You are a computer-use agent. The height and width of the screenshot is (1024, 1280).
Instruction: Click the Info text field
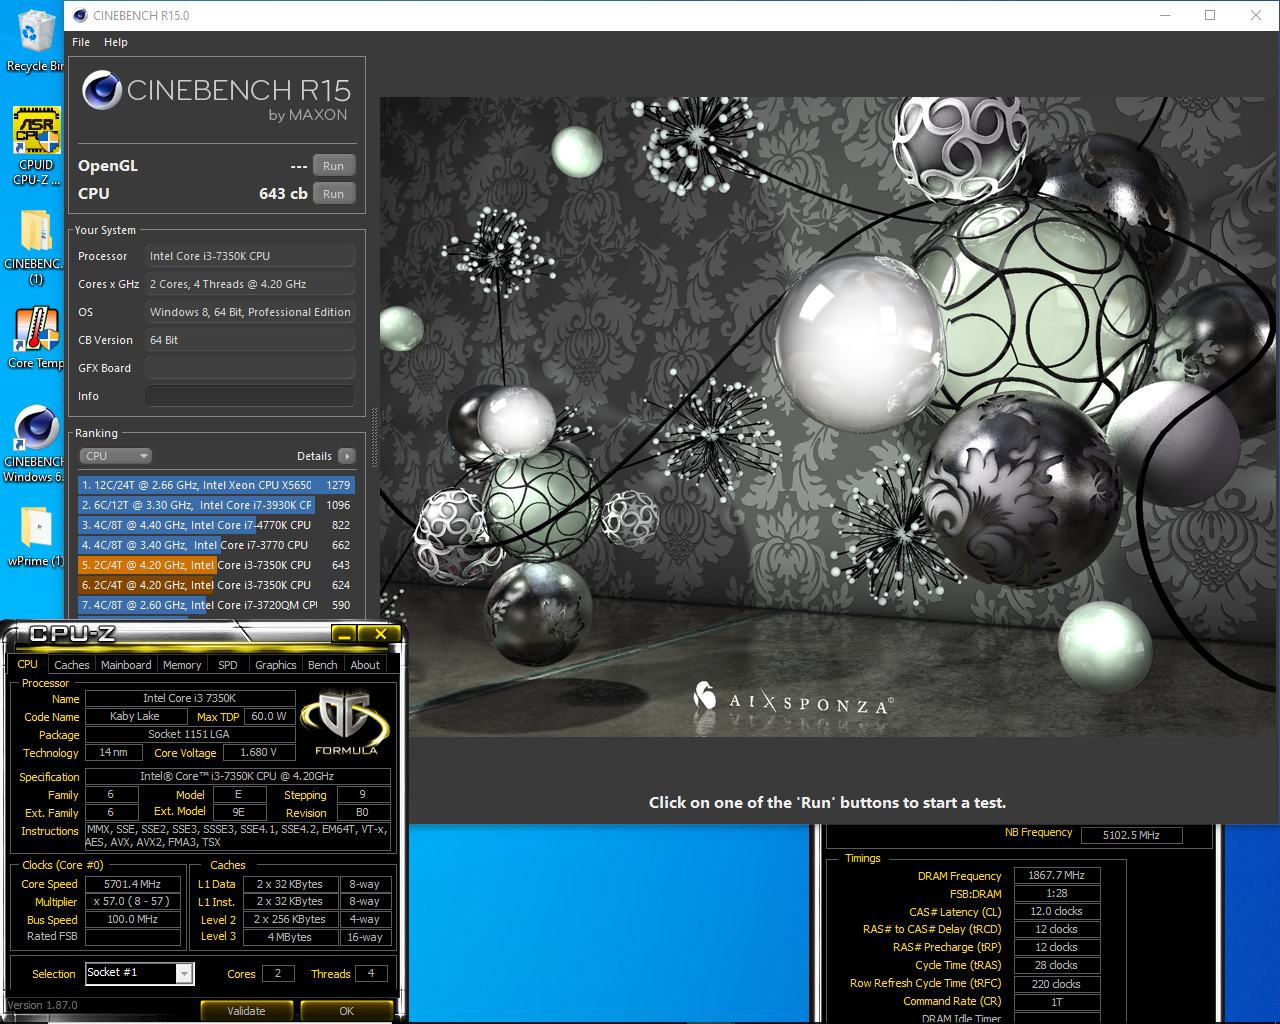click(250, 396)
